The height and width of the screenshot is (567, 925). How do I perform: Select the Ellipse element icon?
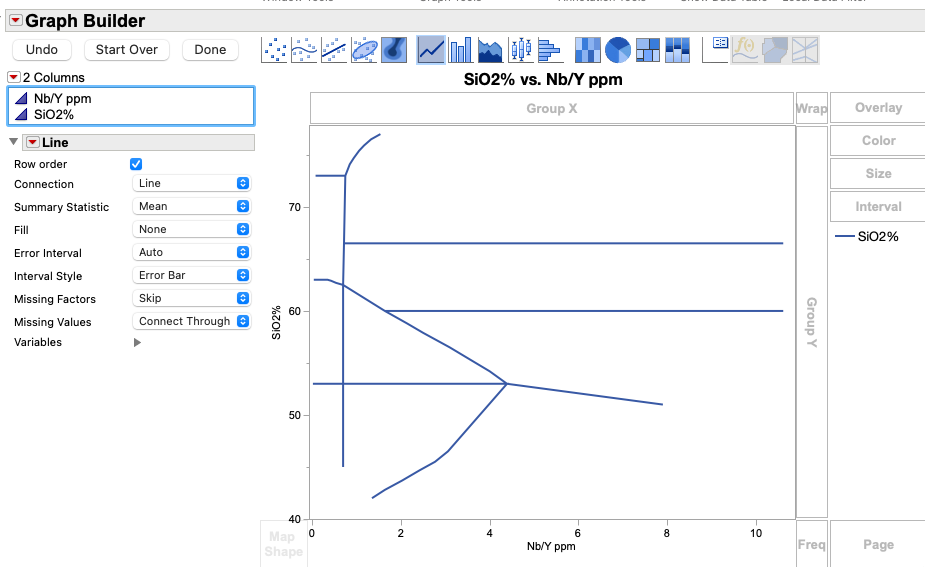(x=364, y=50)
